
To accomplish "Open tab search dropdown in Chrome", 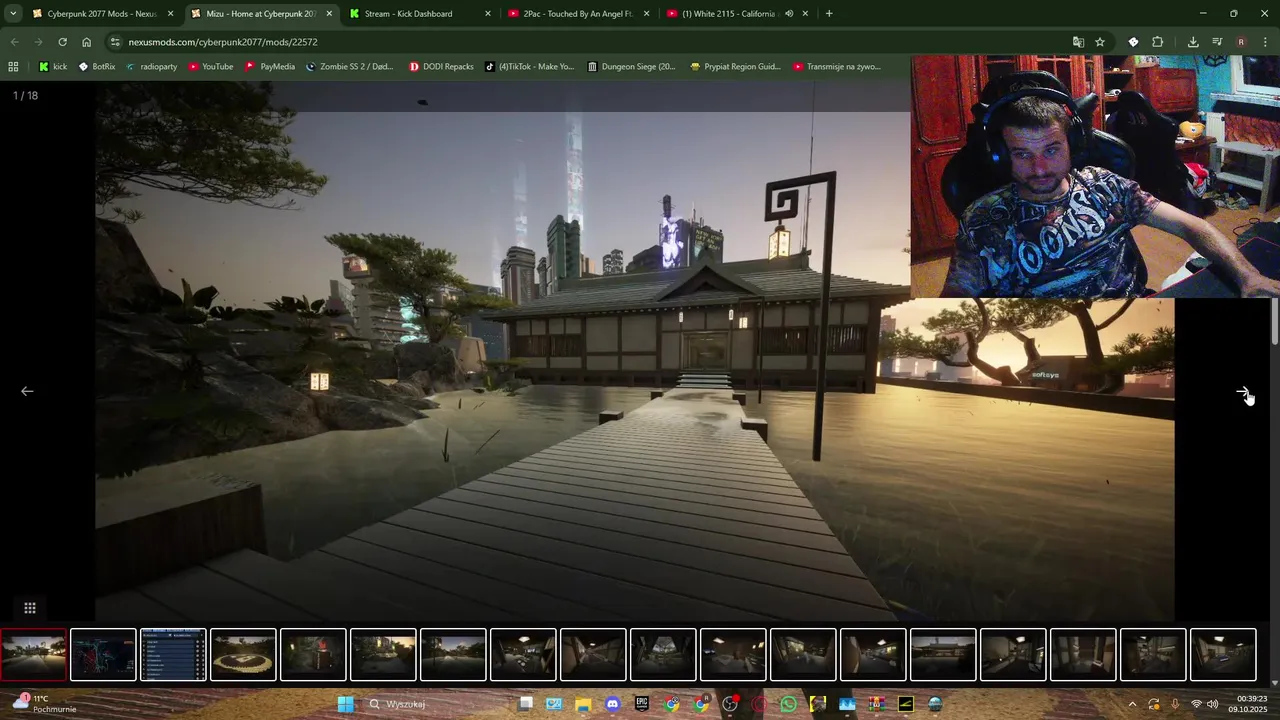I will [x=13, y=14].
